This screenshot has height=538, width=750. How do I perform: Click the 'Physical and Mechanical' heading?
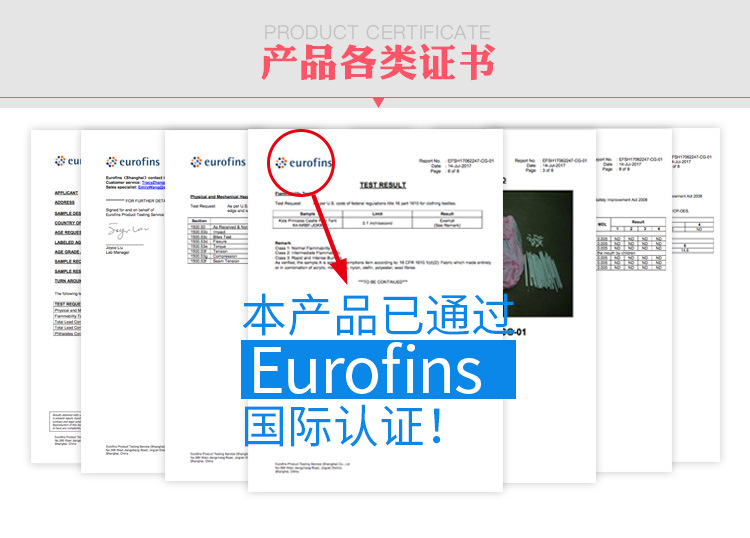point(219,197)
